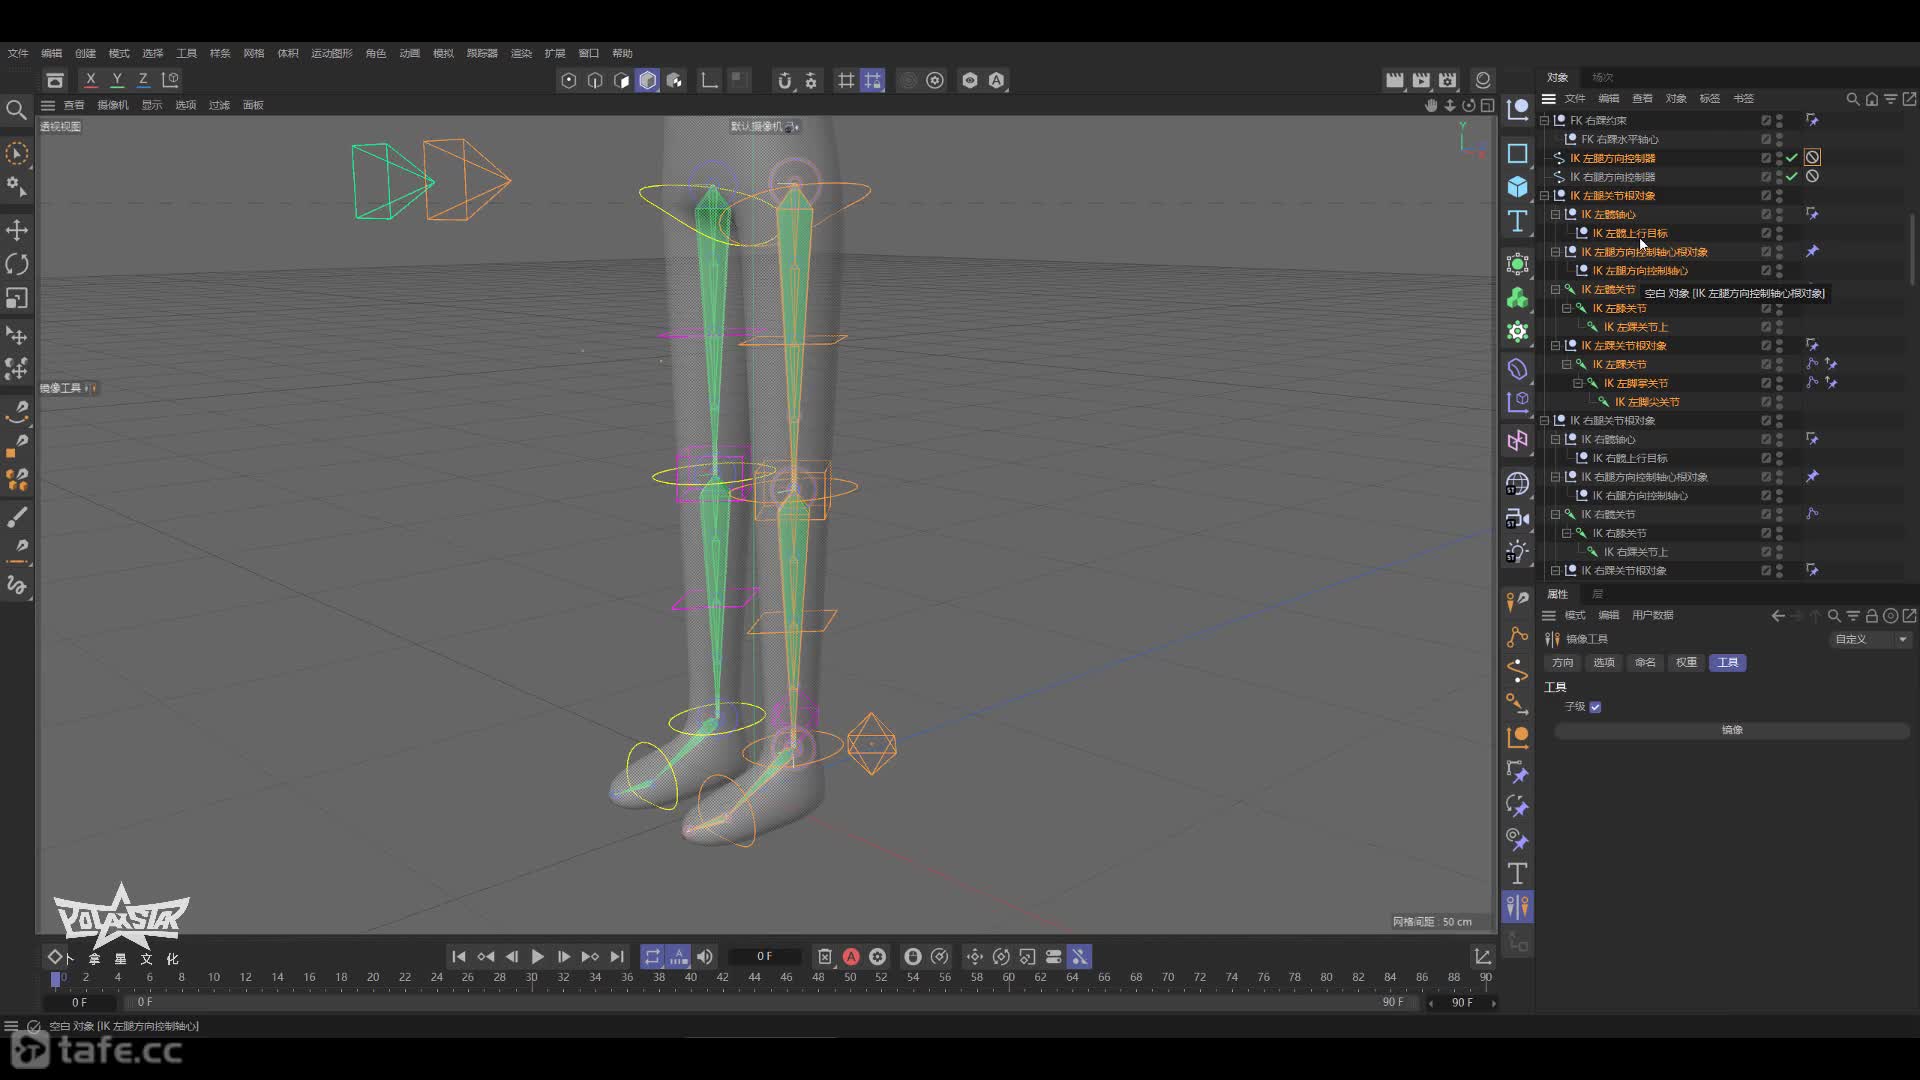Collapse the IK 右髋关节 node
This screenshot has width=1920, height=1080.
pos(1555,514)
